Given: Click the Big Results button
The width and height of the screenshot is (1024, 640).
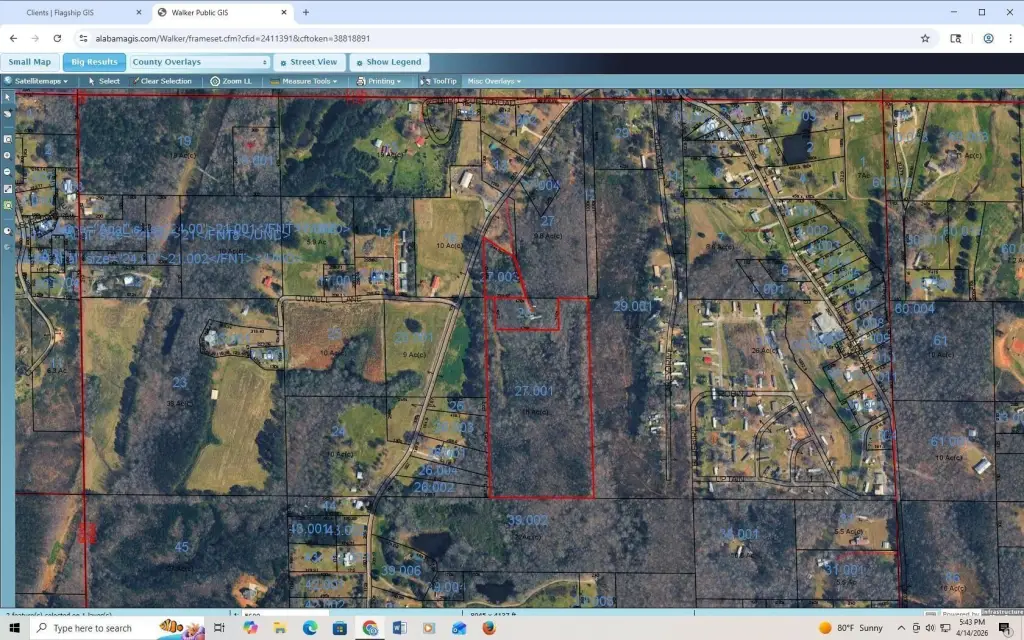Looking at the screenshot, I should (94, 62).
